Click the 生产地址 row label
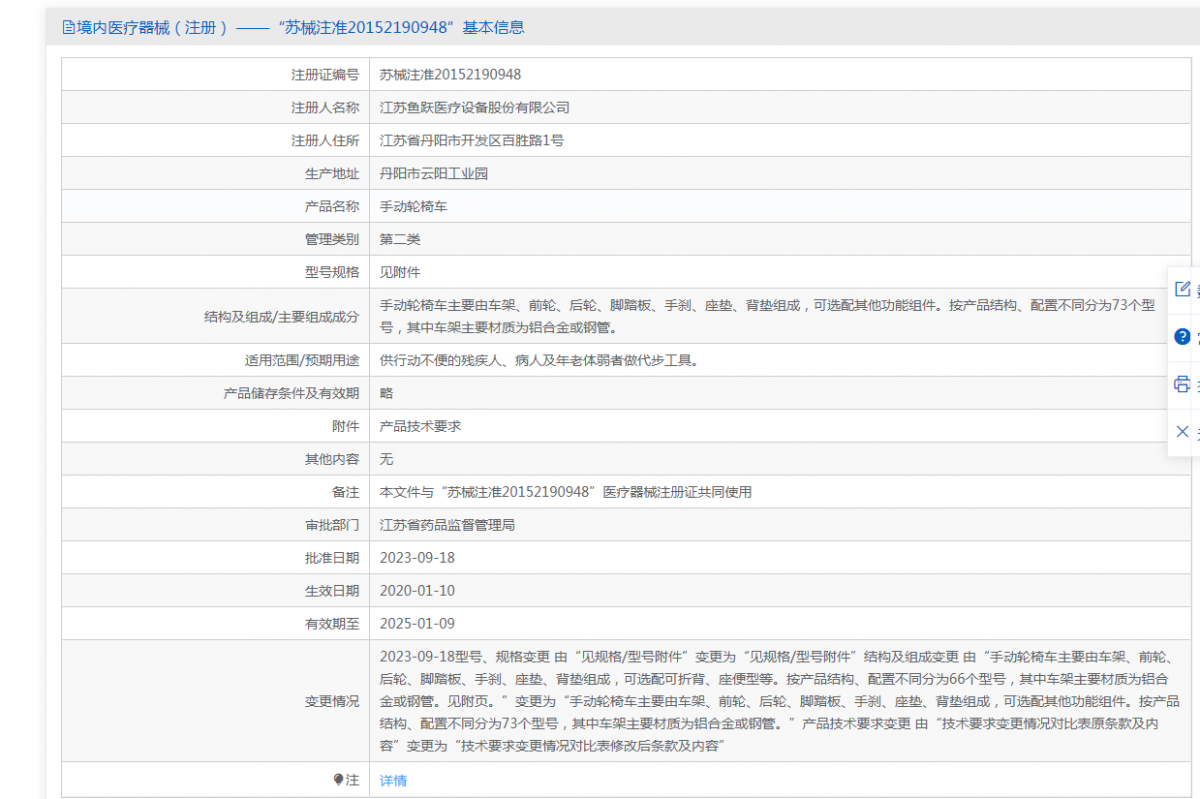Image resolution: width=1200 pixels, height=799 pixels. point(332,174)
